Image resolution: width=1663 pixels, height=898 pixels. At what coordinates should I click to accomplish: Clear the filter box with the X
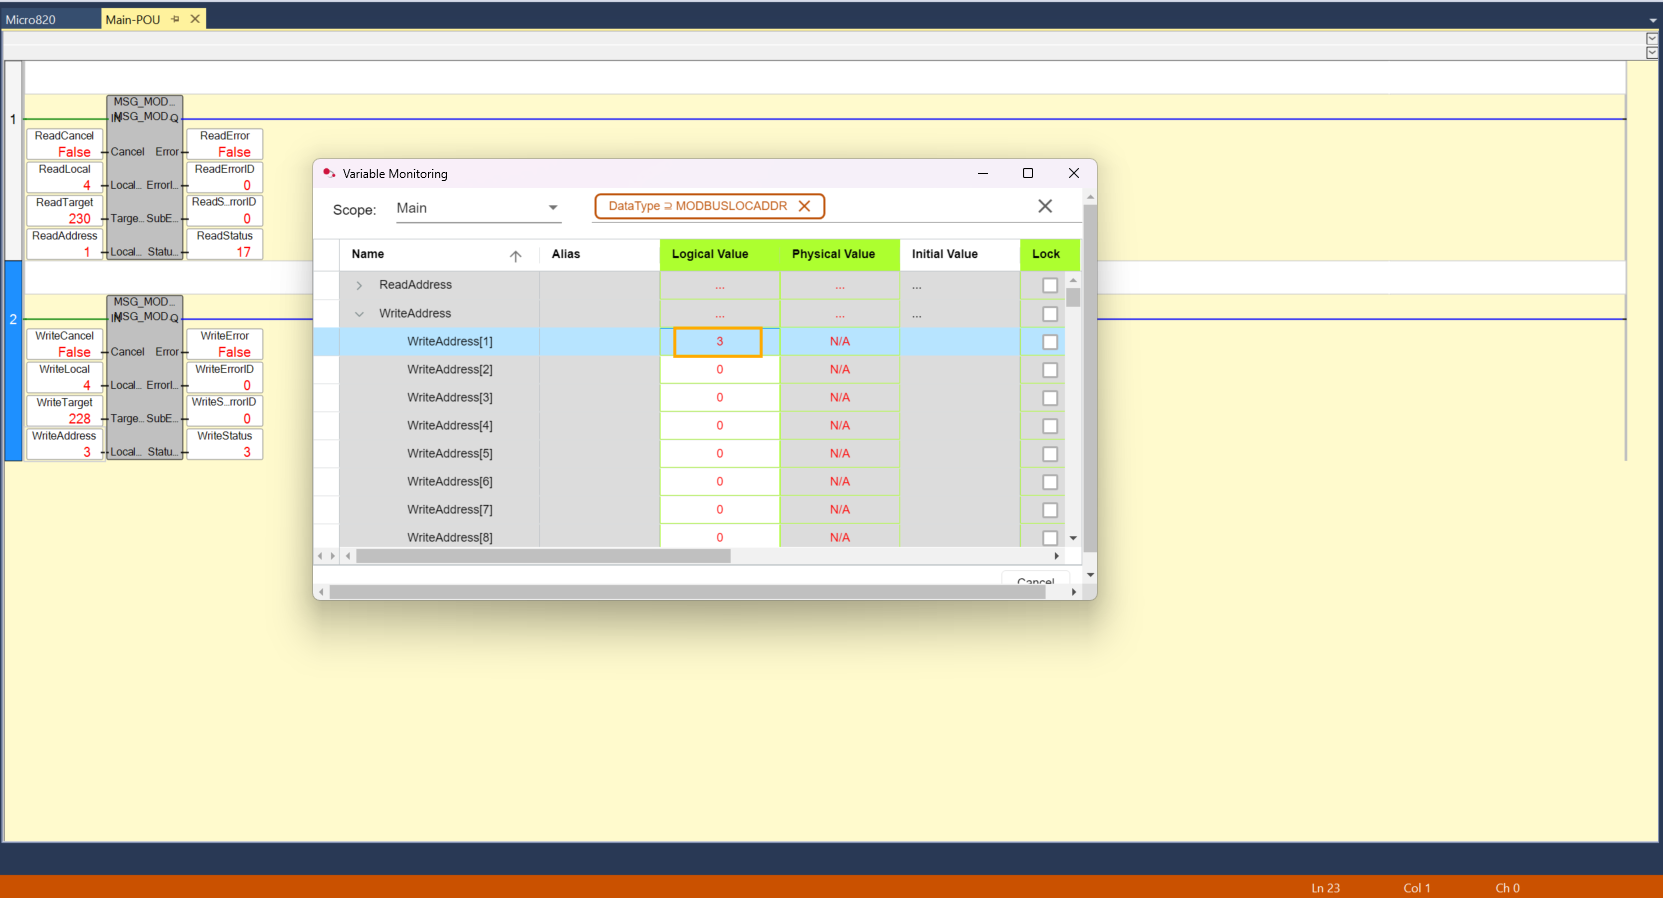(x=1045, y=206)
